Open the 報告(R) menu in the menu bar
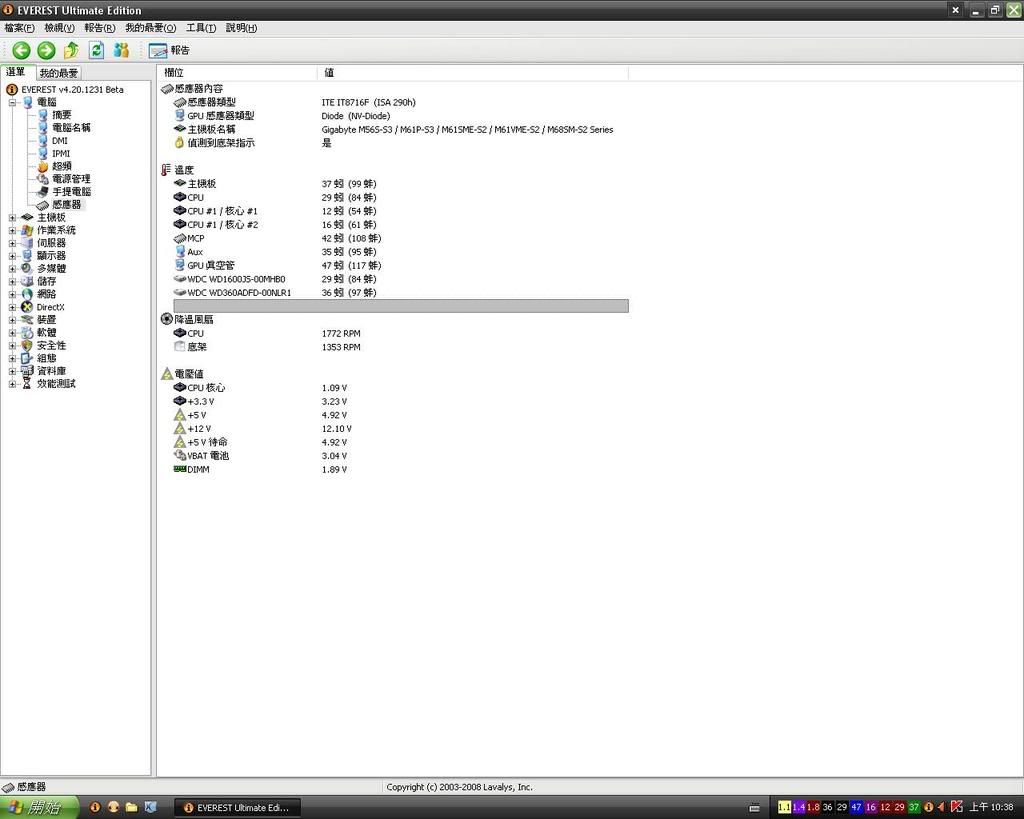Viewport: 1024px width, 819px height. 99,28
